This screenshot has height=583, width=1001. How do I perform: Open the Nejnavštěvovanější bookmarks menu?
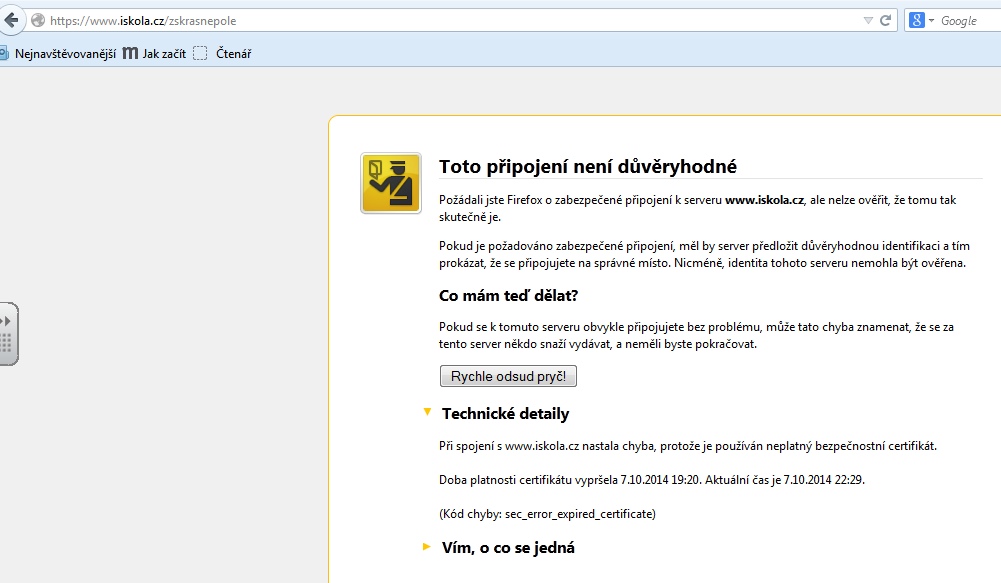[65, 53]
